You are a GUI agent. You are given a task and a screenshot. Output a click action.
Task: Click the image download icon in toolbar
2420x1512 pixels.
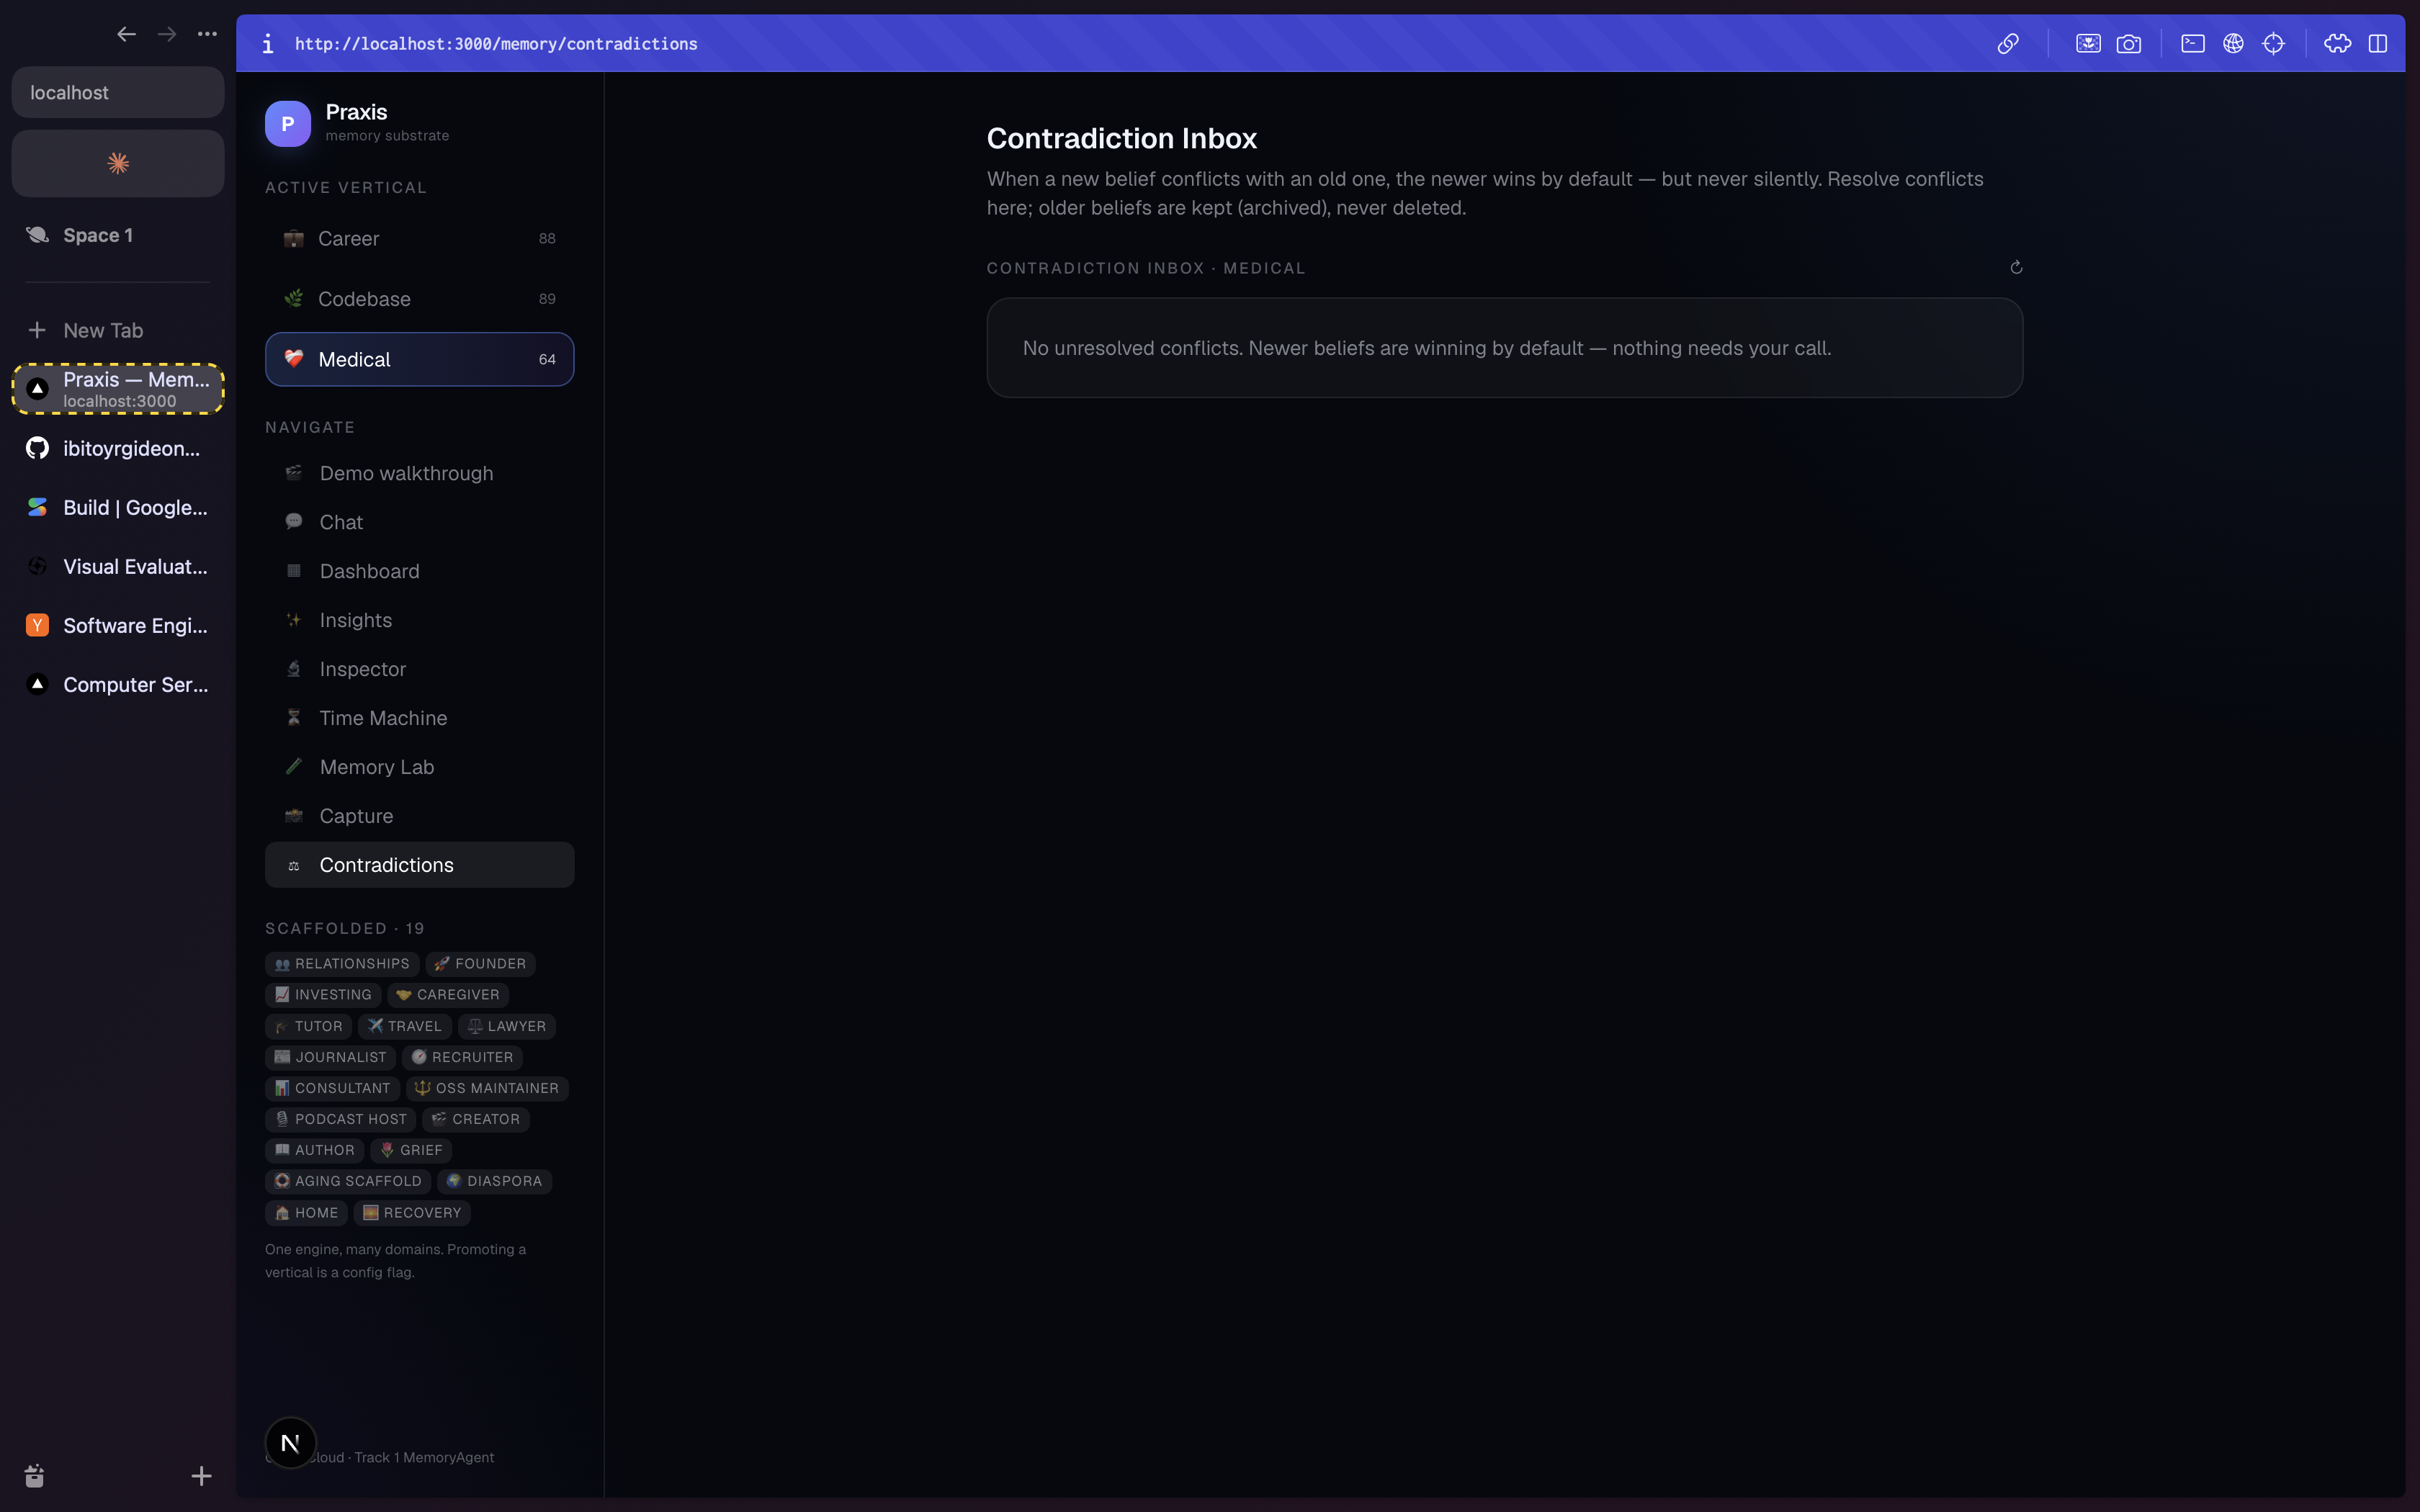point(2088,44)
